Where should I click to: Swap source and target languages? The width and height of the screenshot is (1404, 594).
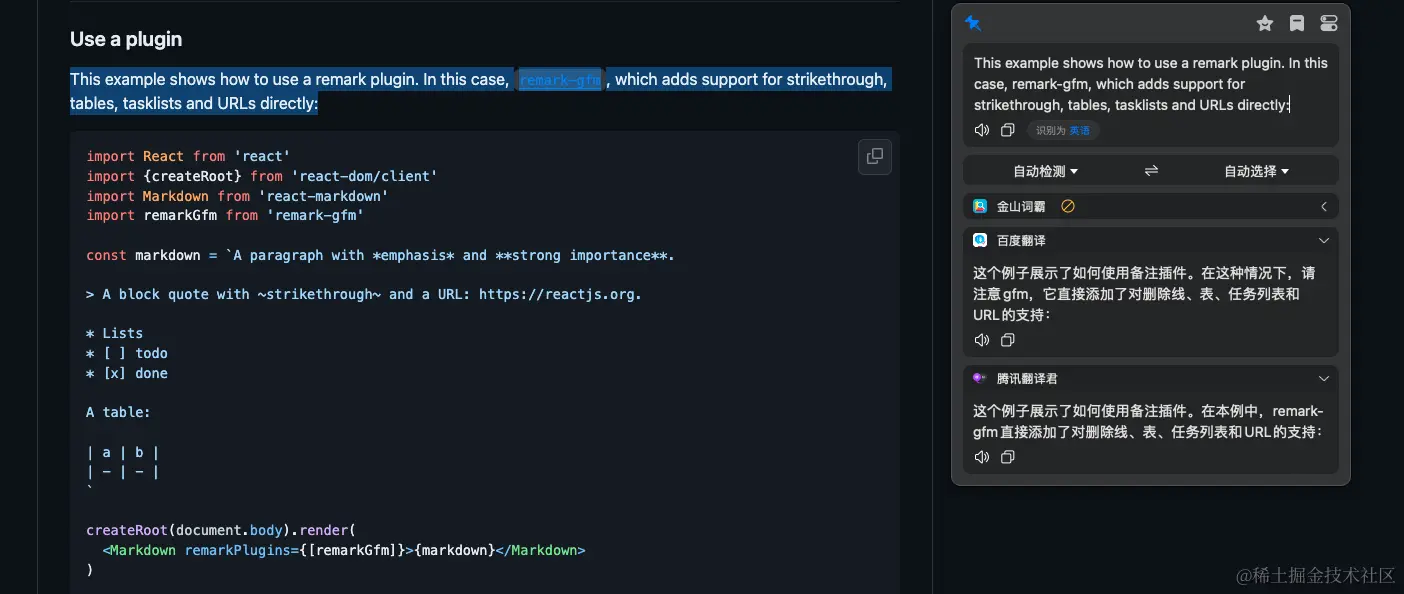pyautogui.click(x=1151, y=171)
